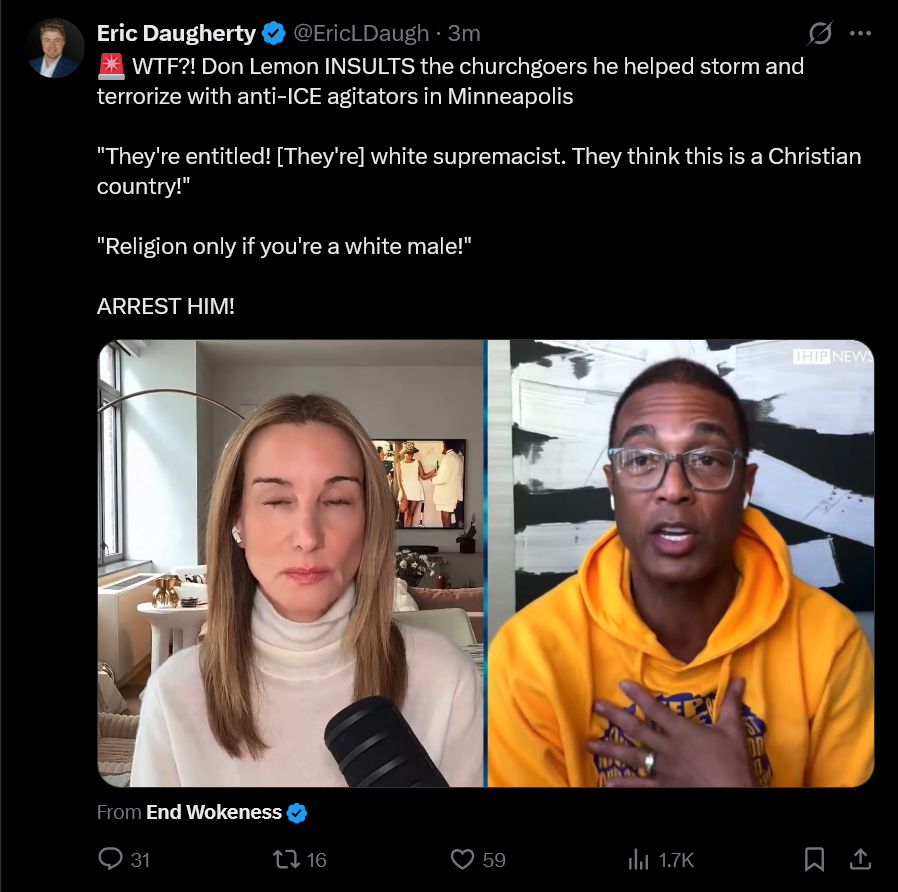Open the three-dot more options menu
The image size is (898, 892).
(860, 33)
